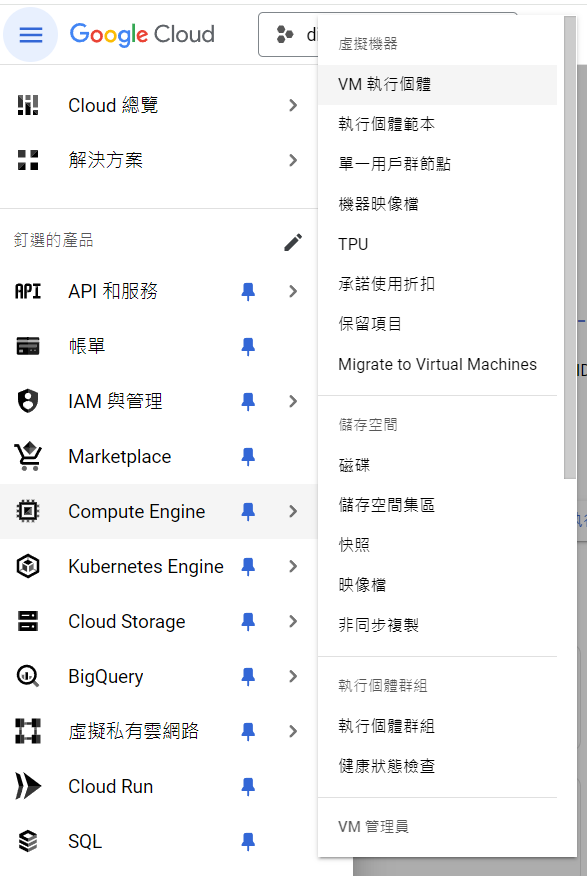Click the Cloud Run arrows icon
587x876 pixels.
(x=27, y=787)
